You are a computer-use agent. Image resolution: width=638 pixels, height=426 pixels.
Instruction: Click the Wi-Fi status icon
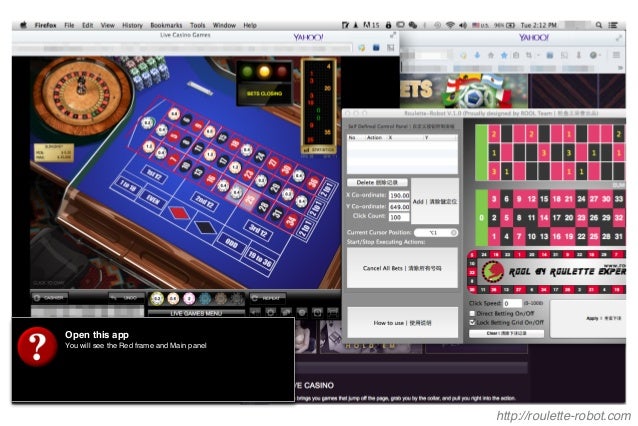450,25
